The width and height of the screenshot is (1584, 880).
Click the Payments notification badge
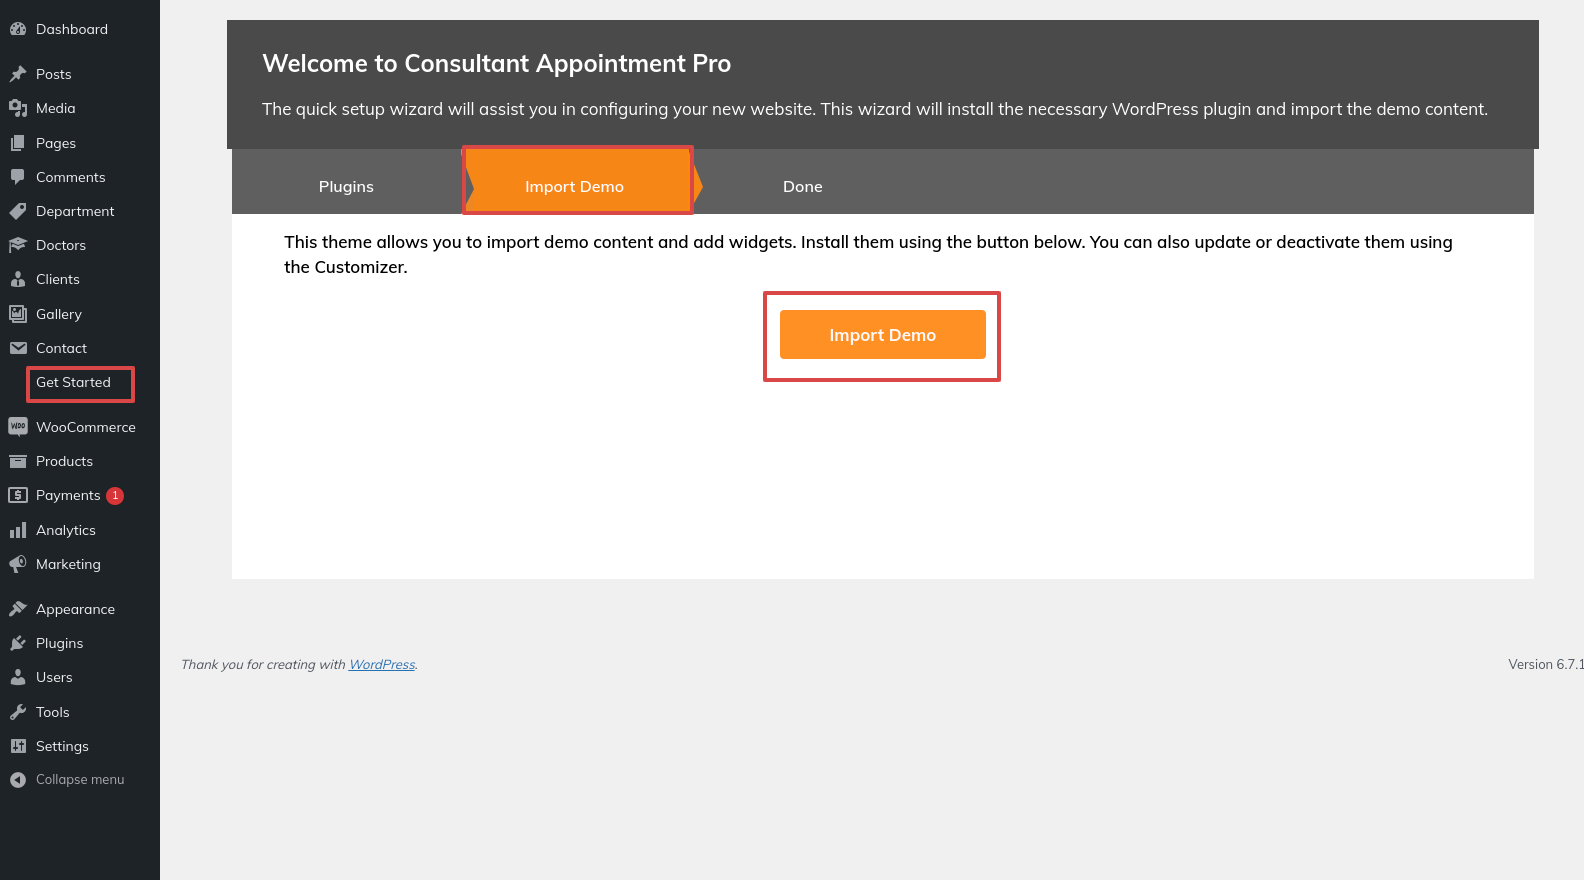(115, 495)
